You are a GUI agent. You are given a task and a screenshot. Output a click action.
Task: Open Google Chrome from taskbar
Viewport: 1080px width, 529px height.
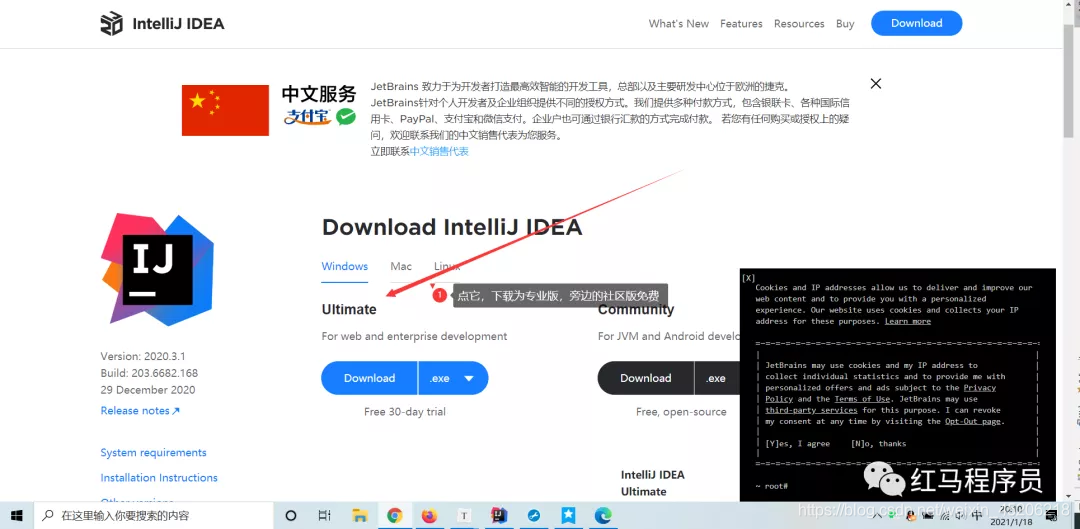pyautogui.click(x=395, y=515)
